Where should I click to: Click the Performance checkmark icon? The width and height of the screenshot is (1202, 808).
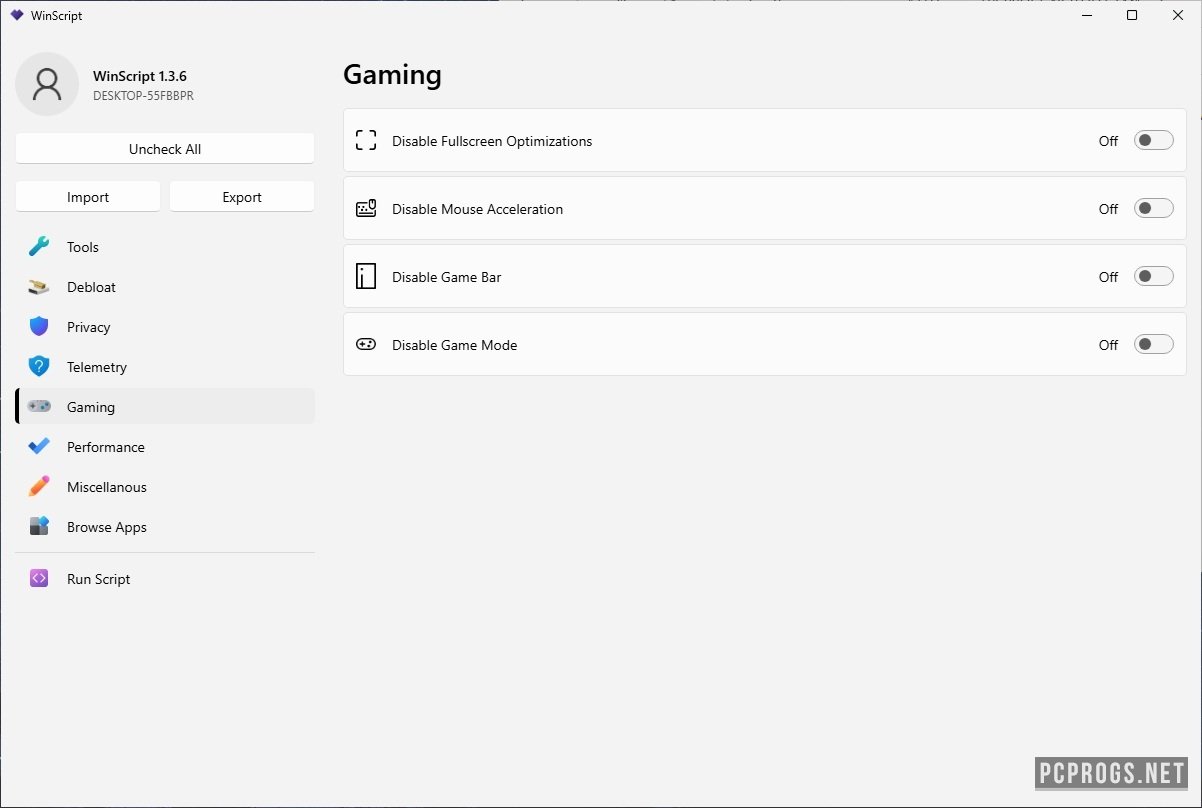coord(39,447)
